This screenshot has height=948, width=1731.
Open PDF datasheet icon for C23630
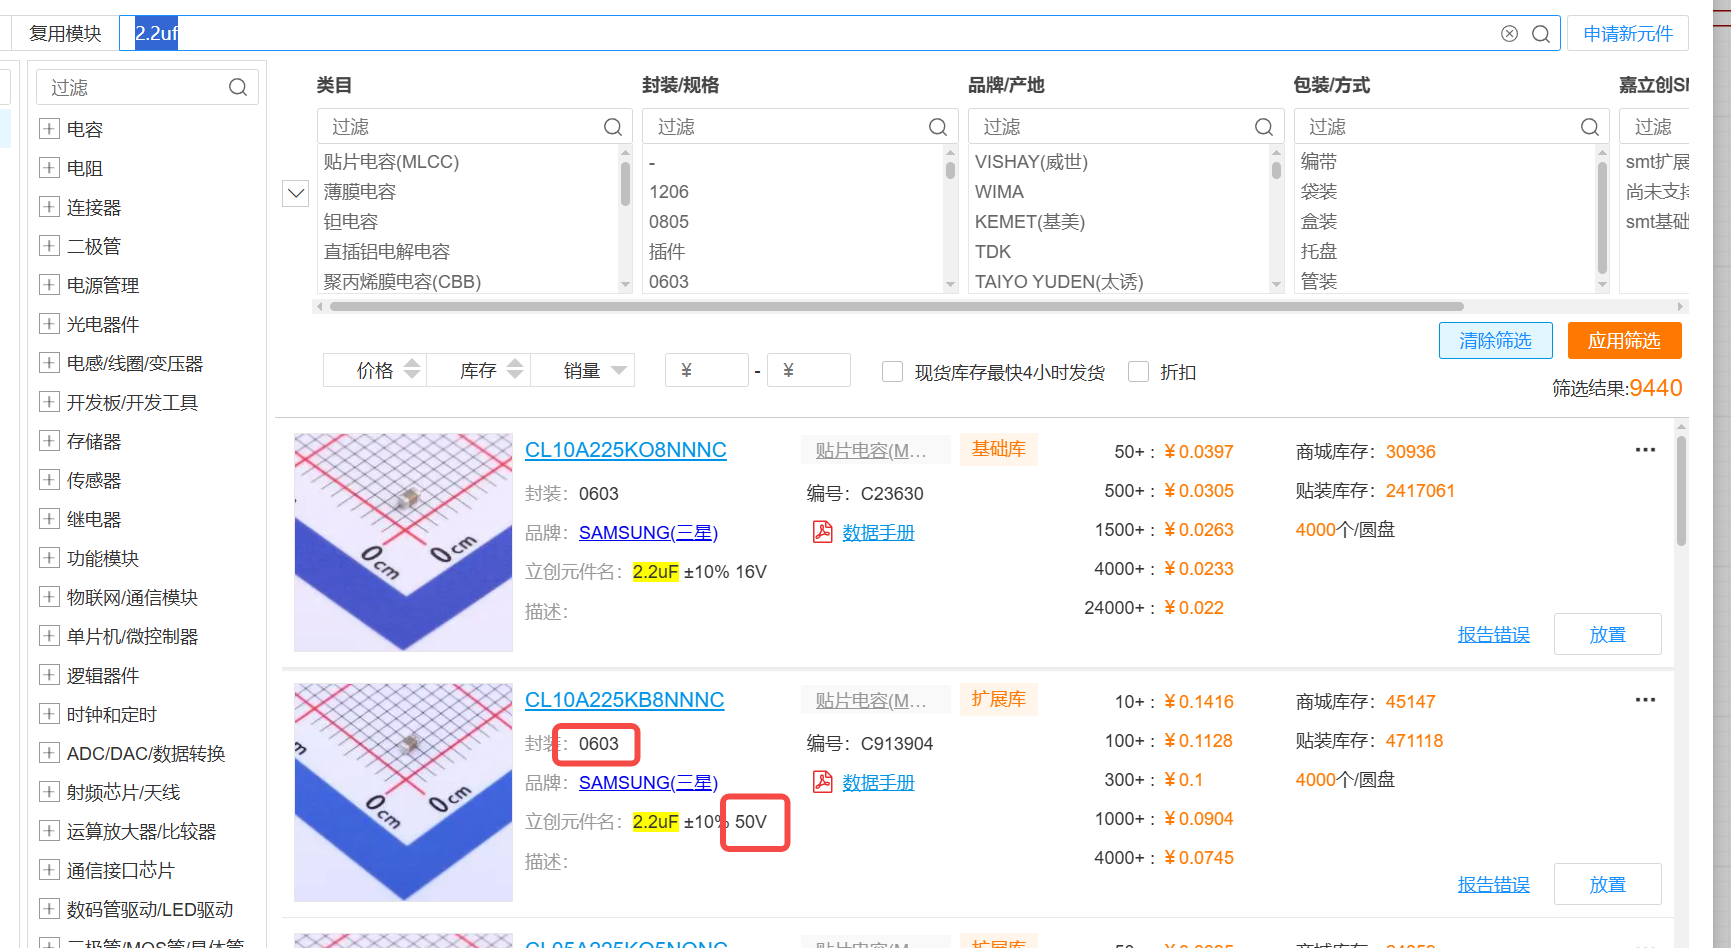tap(822, 532)
